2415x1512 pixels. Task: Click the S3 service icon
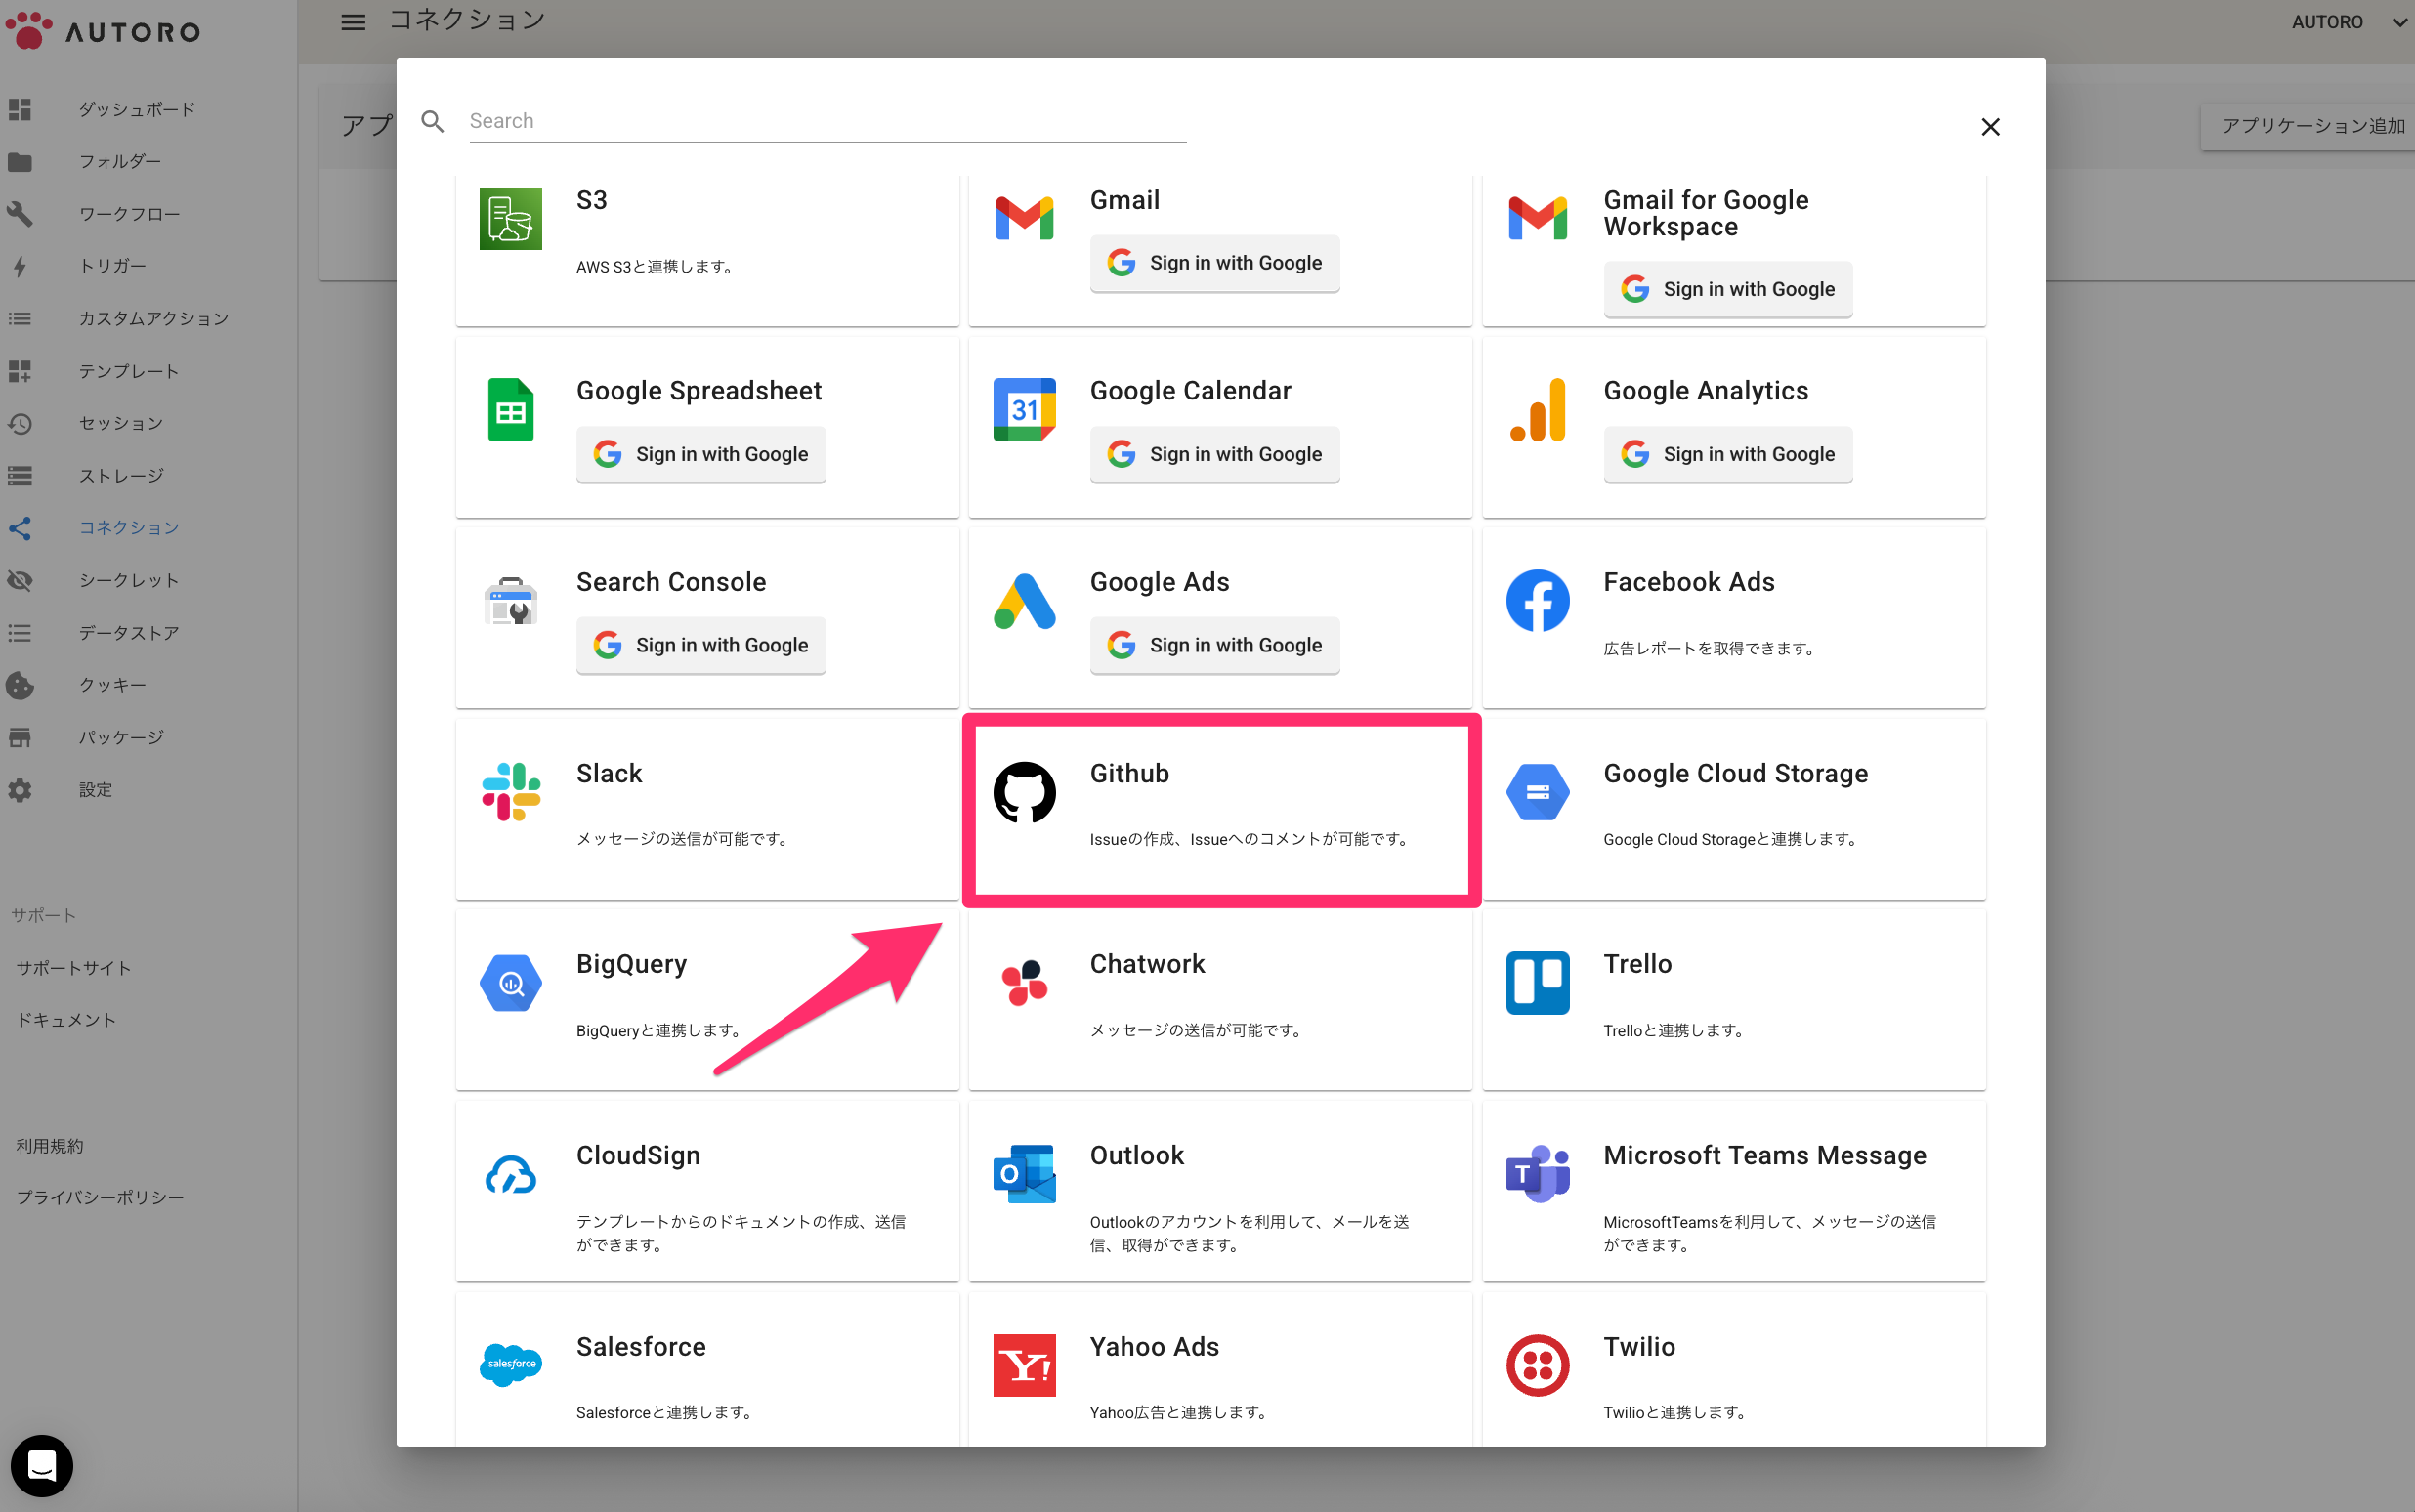(510, 218)
